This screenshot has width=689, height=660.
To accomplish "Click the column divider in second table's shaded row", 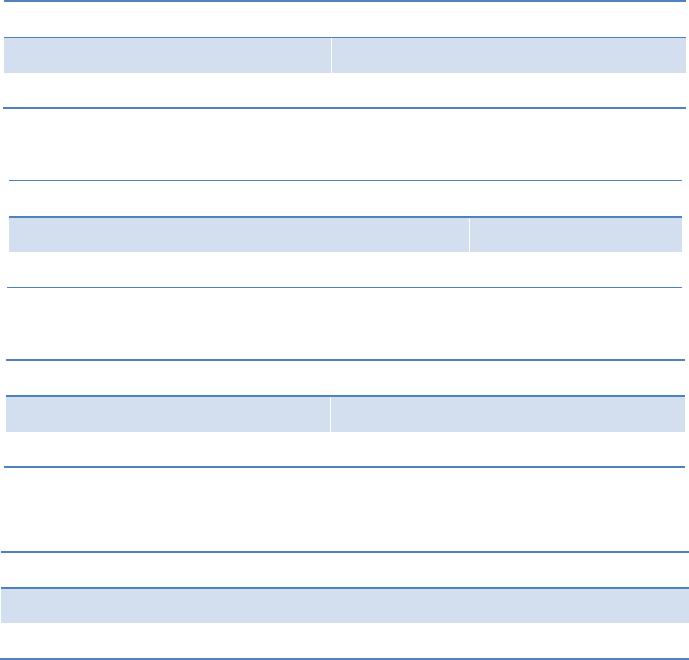I will (469, 235).
